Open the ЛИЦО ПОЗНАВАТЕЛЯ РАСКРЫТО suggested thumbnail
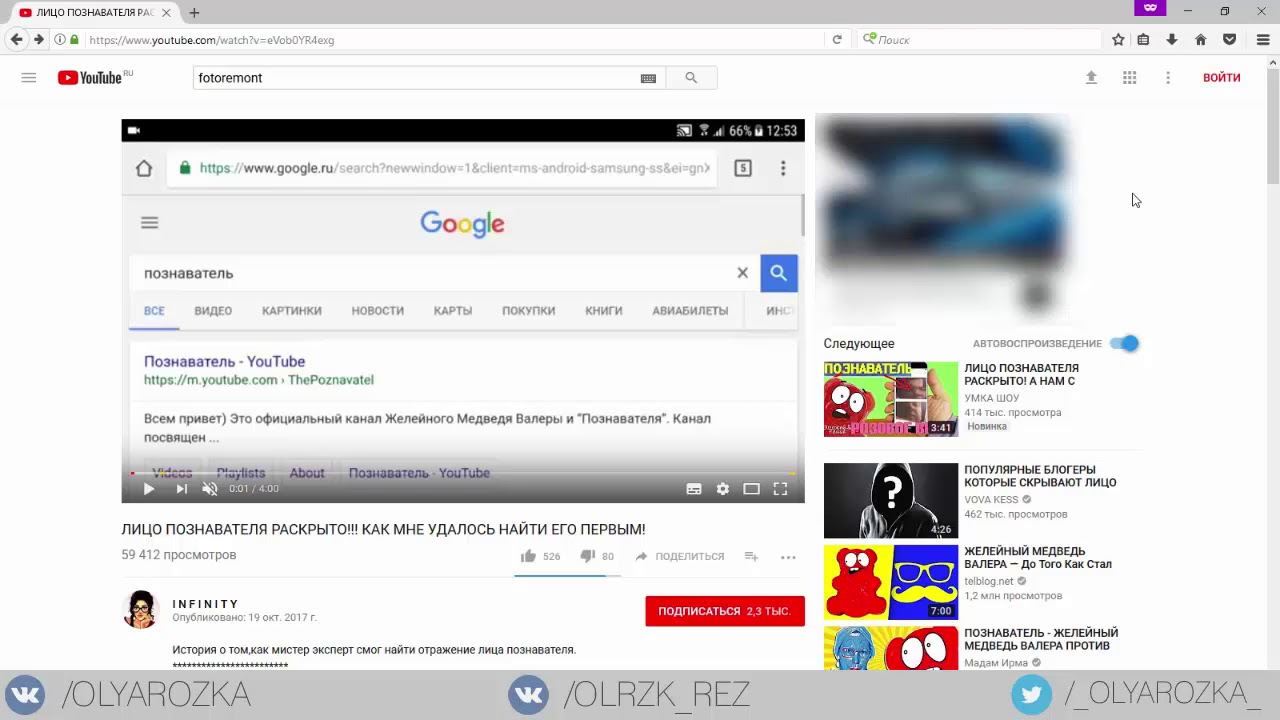 pos(891,399)
